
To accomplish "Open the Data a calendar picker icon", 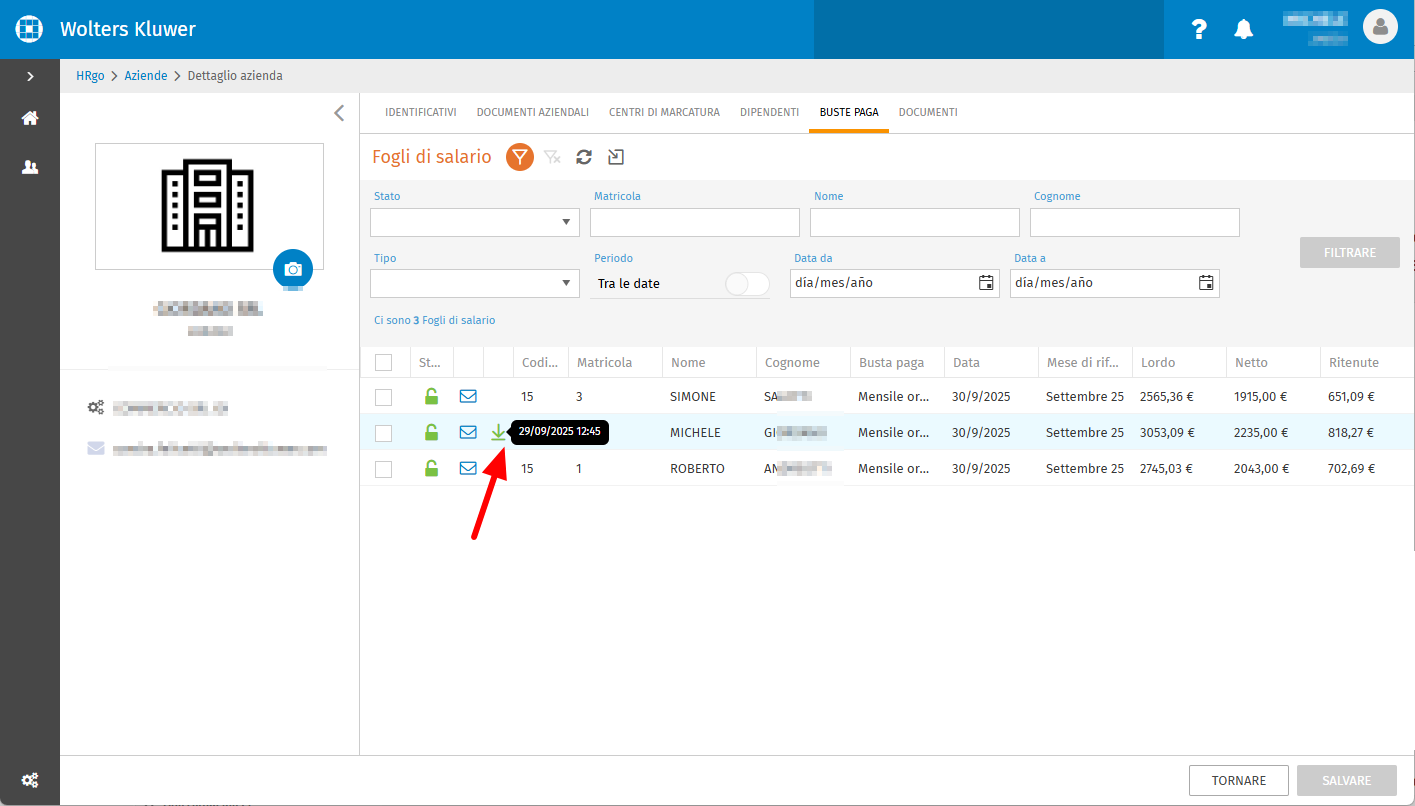I will (1206, 283).
